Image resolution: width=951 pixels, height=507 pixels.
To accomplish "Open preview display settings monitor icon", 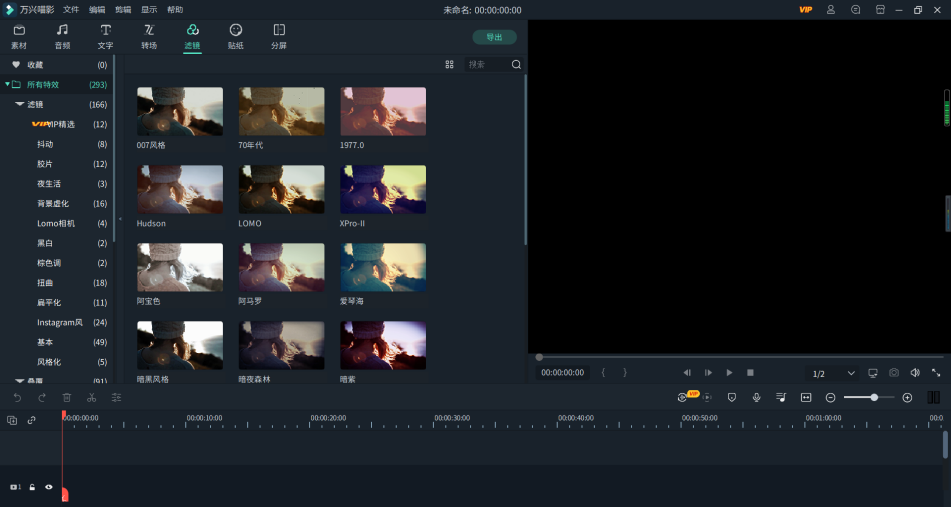I will tap(873, 373).
